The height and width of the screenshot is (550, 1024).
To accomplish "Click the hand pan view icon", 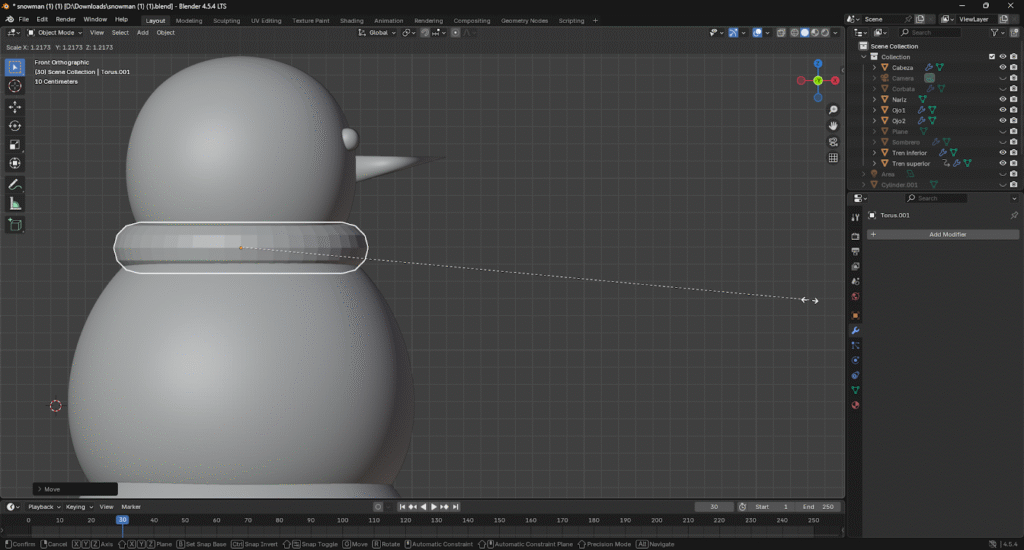I will (x=833, y=125).
